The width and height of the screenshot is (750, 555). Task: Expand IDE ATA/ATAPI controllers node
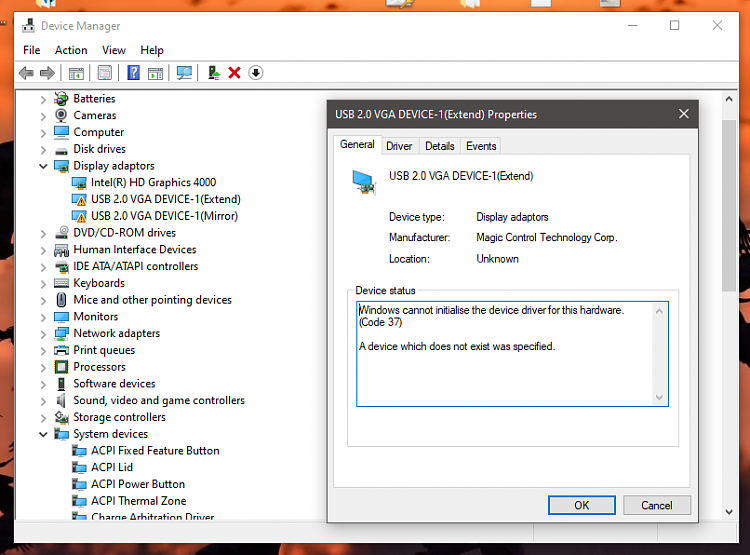(x=43, y=267)
